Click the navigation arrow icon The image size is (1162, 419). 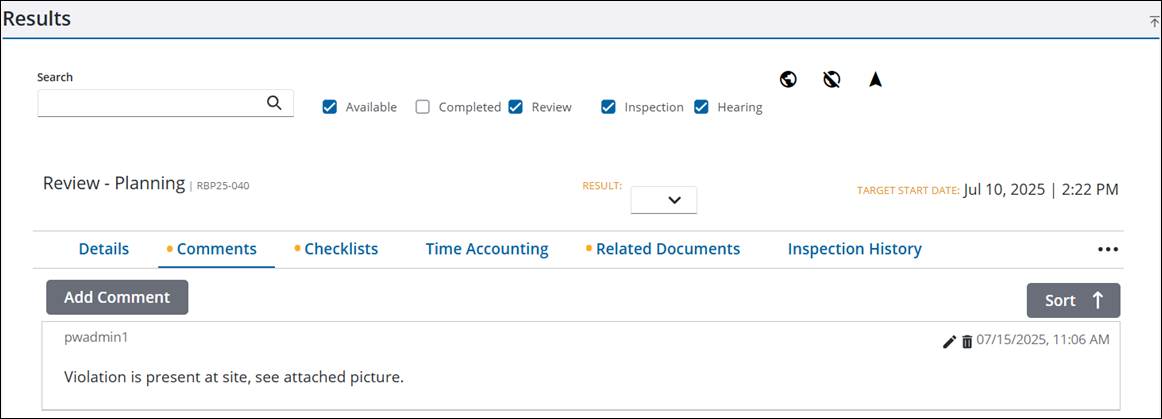[875, 79]
